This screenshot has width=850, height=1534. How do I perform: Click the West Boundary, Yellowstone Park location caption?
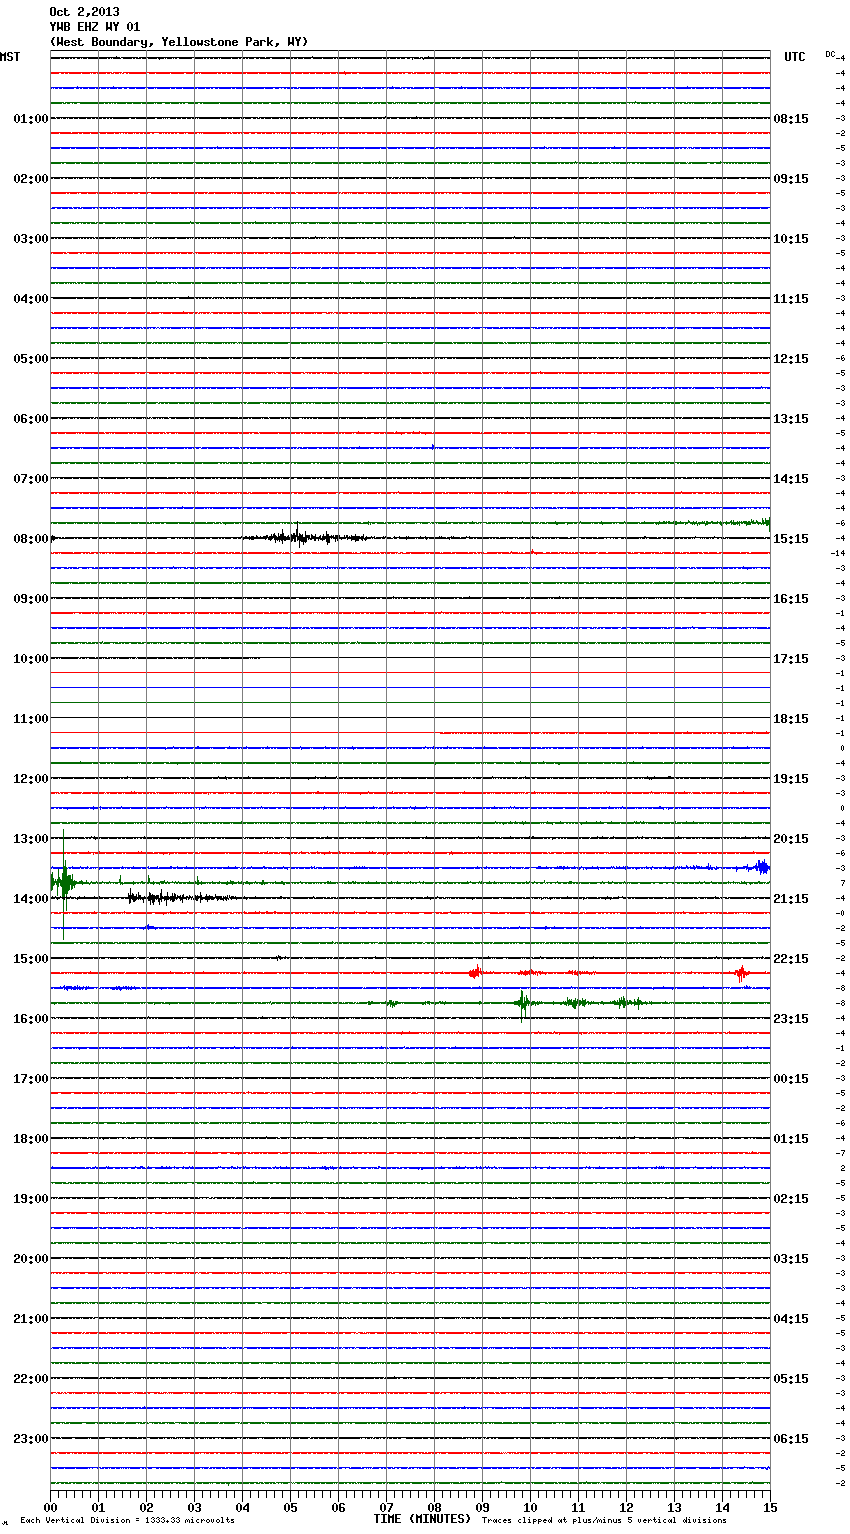click(179, 42)
